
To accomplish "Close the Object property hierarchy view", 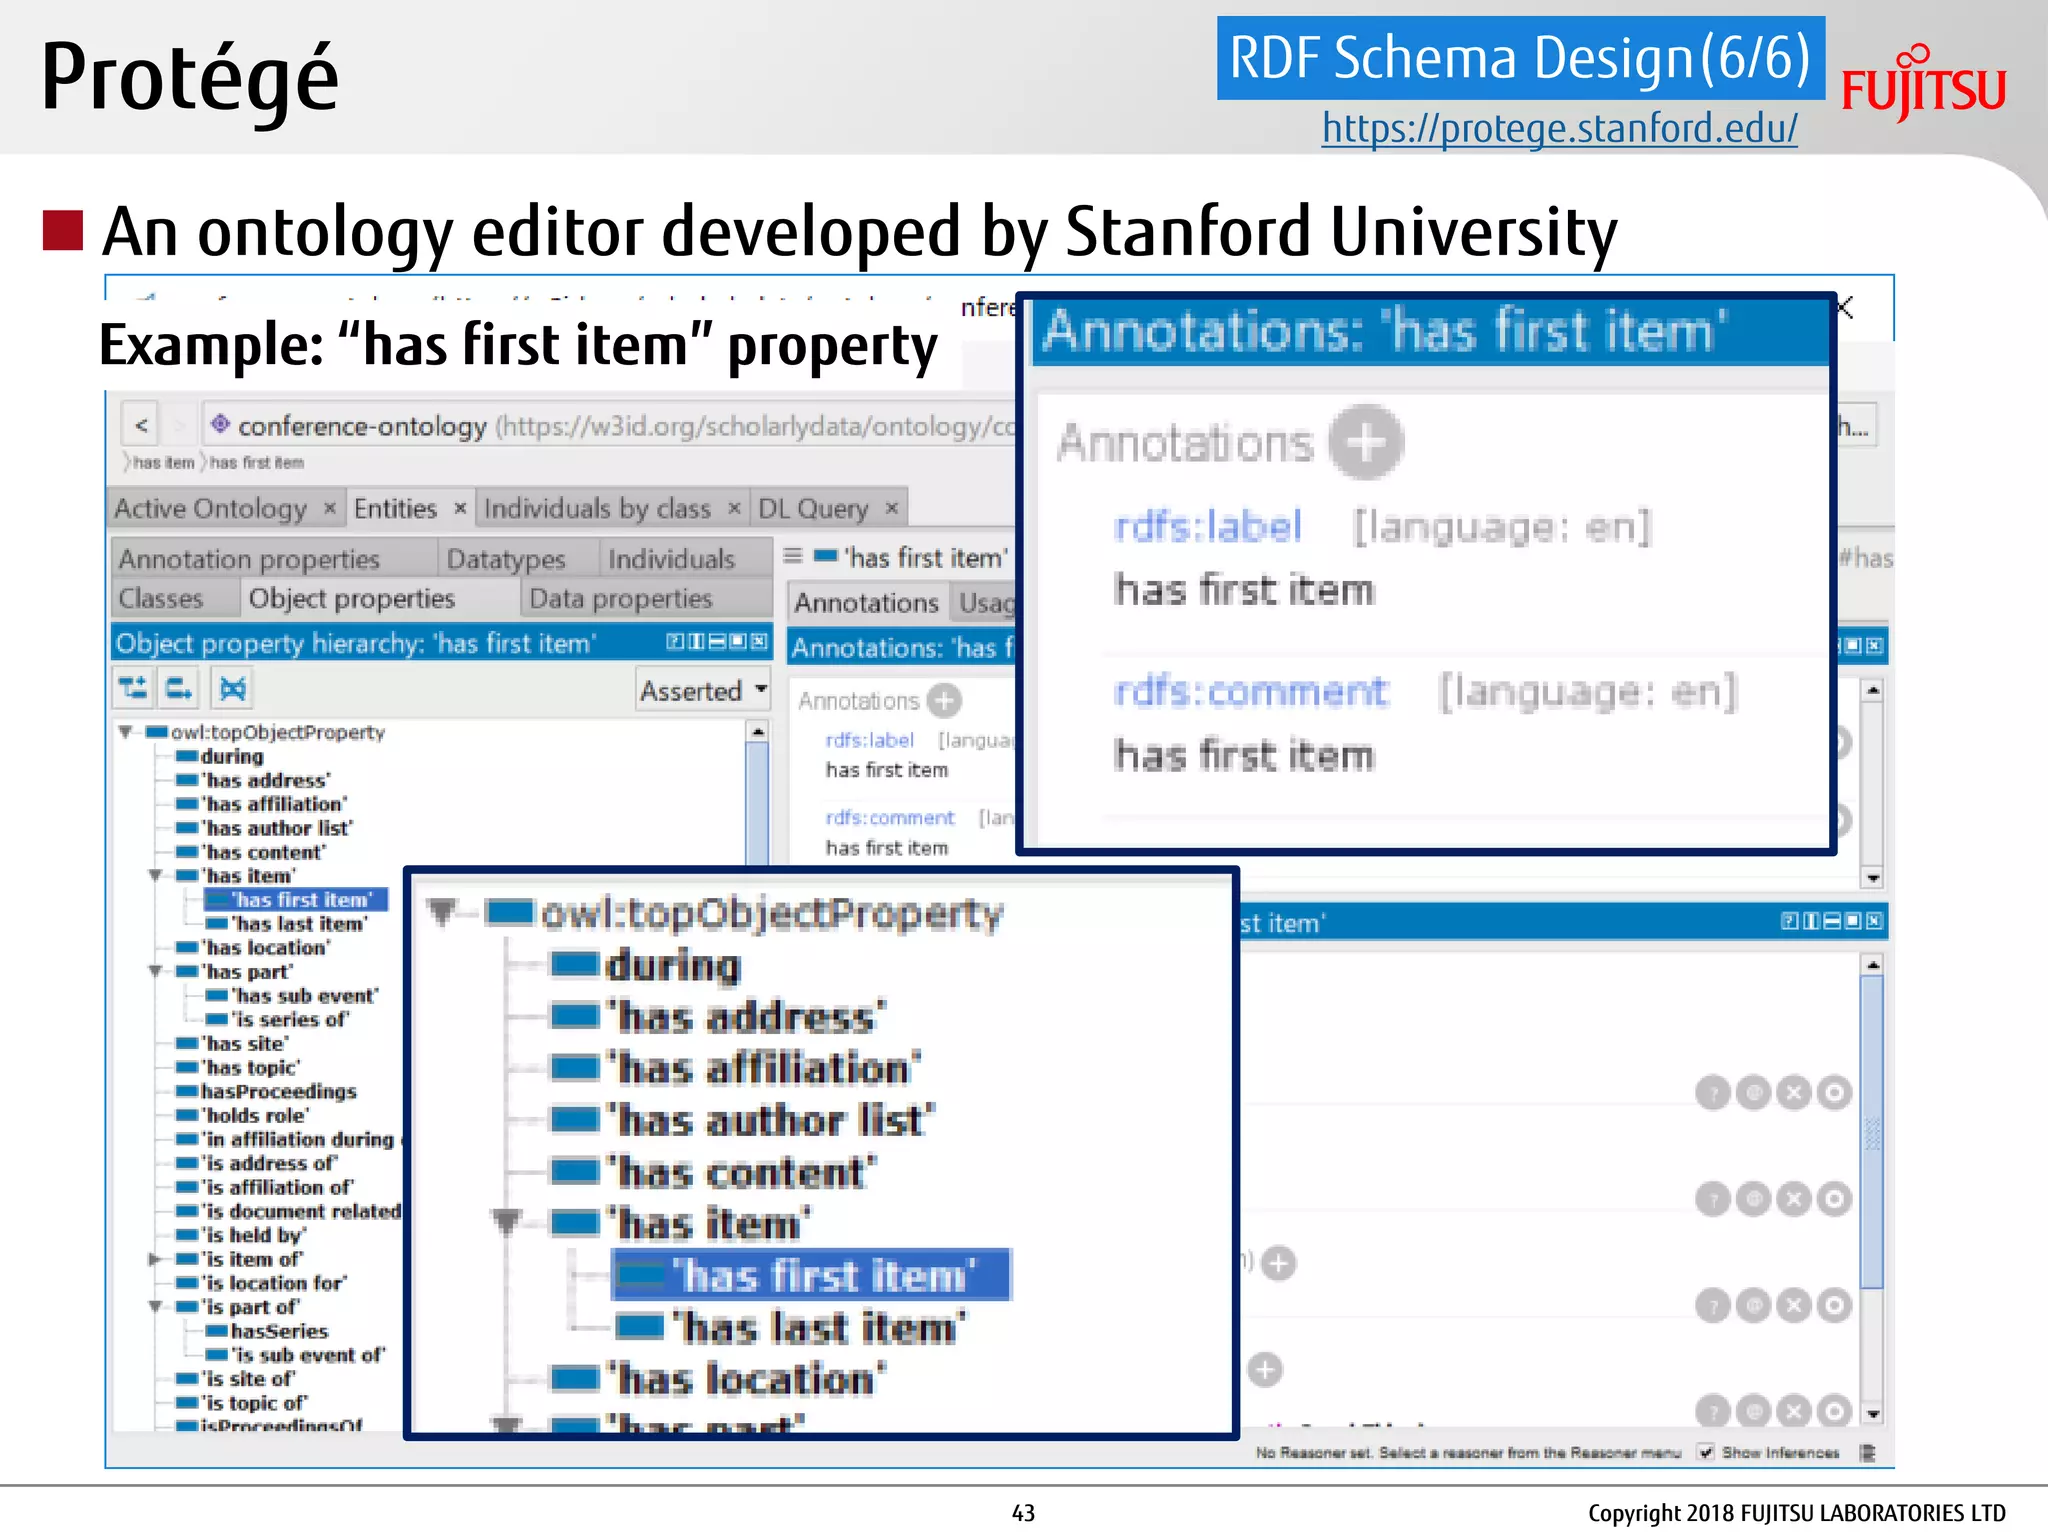I will pos(759,642).
